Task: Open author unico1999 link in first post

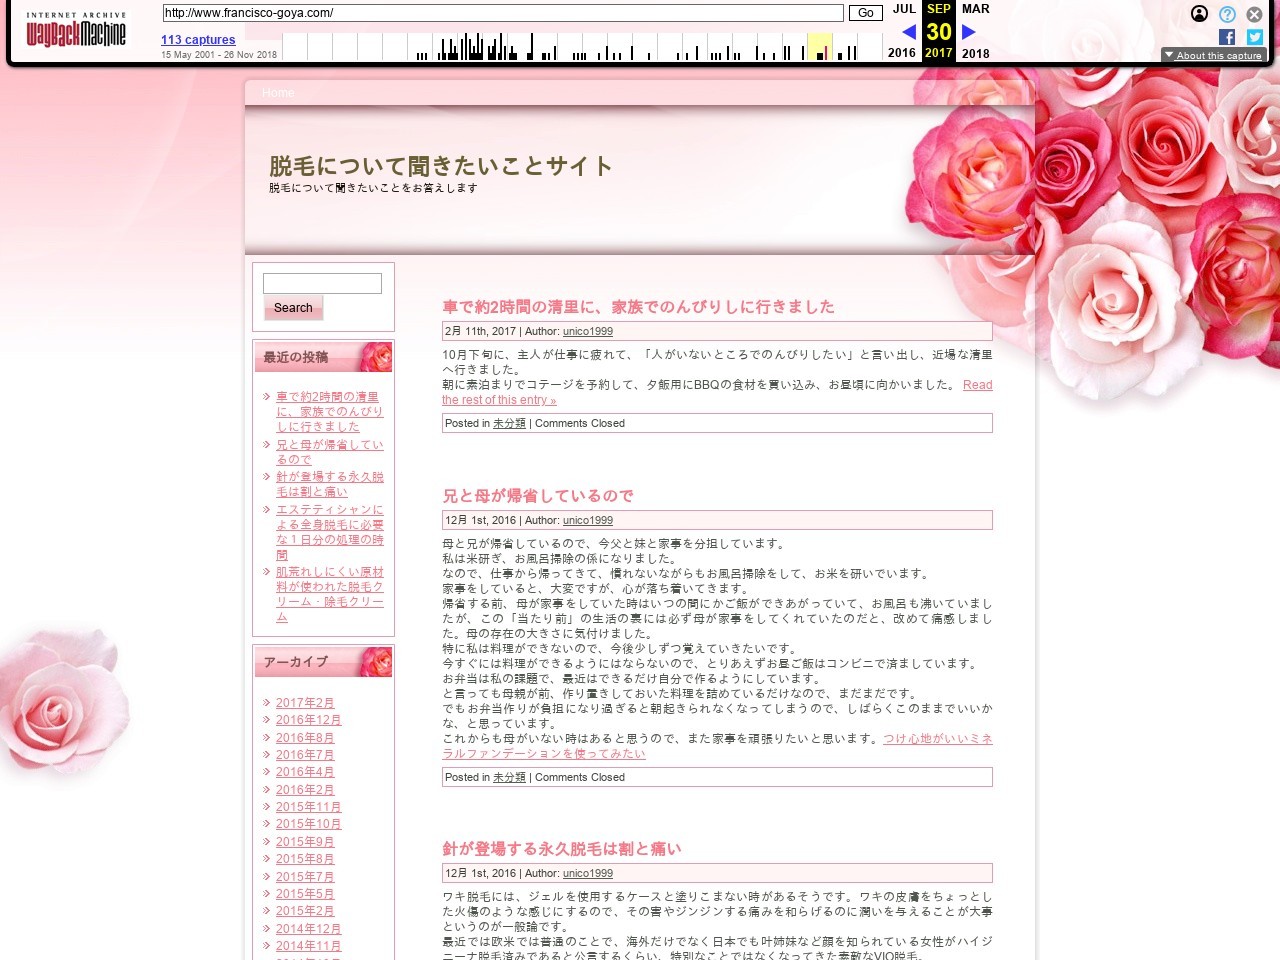Action: [x=588, y=332]
